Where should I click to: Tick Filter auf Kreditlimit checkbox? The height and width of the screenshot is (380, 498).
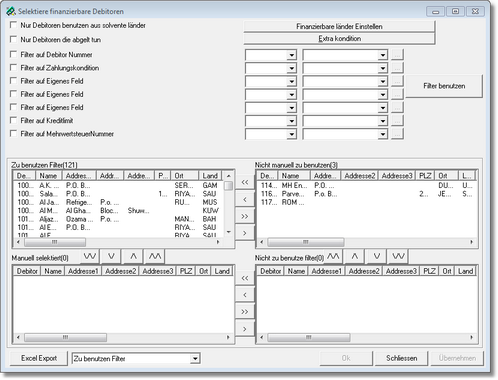tap(13, 120)
